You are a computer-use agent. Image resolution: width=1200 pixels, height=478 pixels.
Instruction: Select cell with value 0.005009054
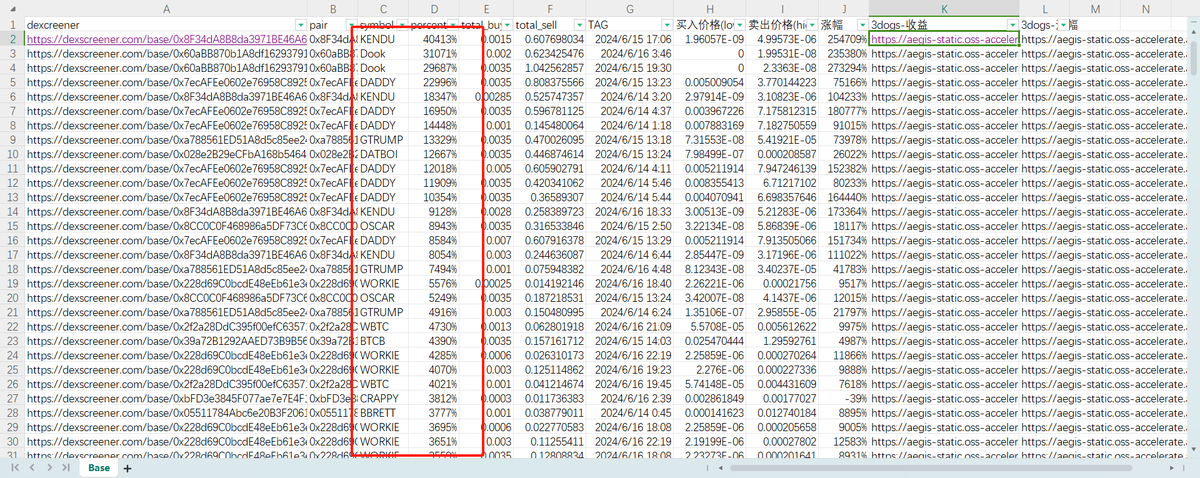(711, 83)
